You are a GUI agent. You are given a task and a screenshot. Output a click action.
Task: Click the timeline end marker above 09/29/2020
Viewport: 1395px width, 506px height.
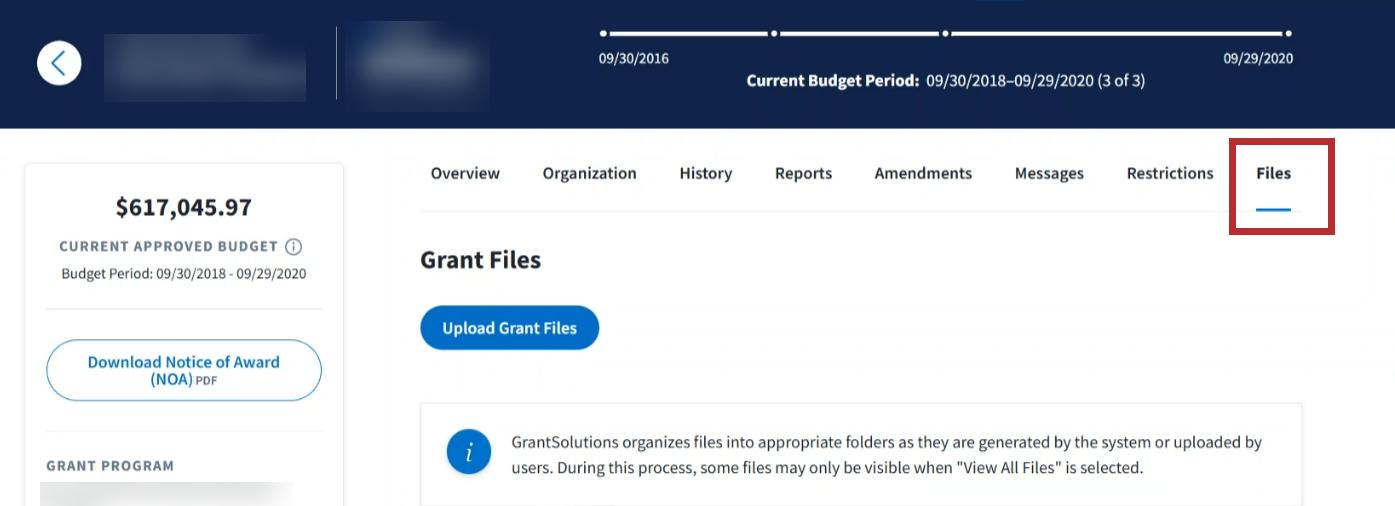[1288, 33]
